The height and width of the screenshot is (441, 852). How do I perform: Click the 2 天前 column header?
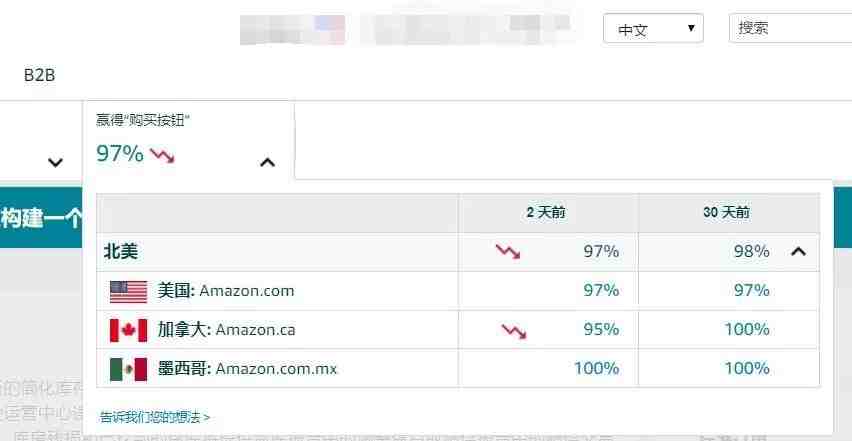tap(546, 212)
